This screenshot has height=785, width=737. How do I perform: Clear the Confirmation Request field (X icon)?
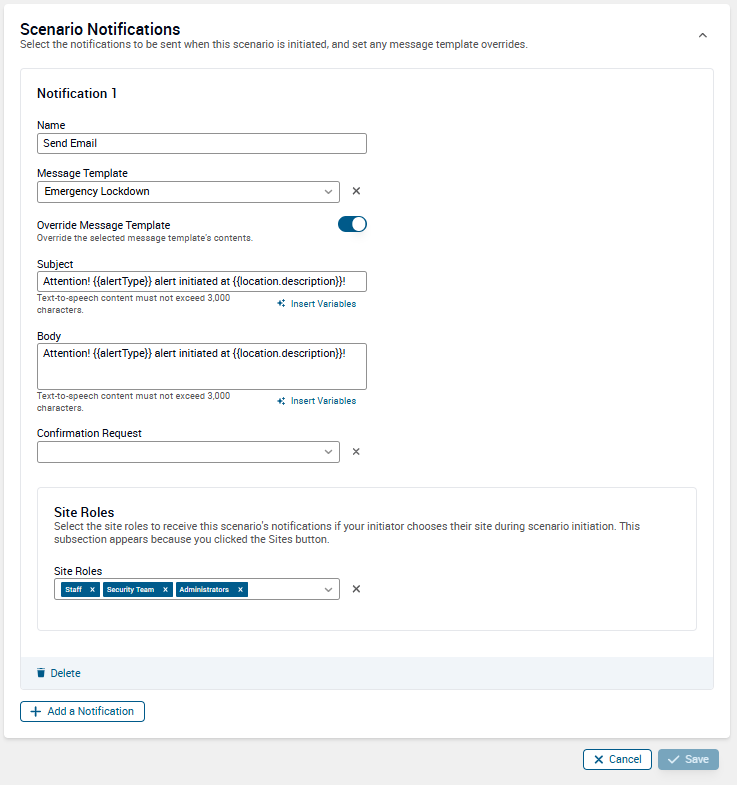coord(356,452)
